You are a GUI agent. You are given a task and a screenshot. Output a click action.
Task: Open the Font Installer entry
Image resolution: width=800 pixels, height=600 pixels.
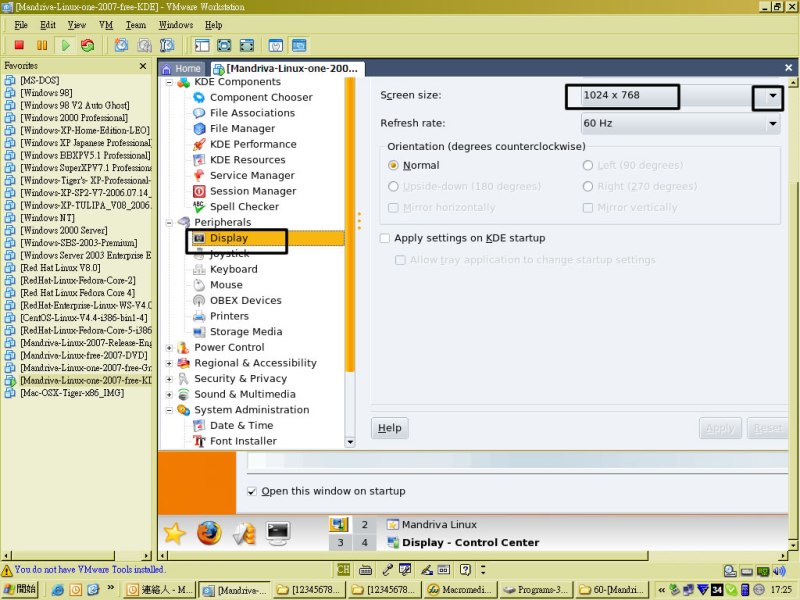click(x=243, y=441)
